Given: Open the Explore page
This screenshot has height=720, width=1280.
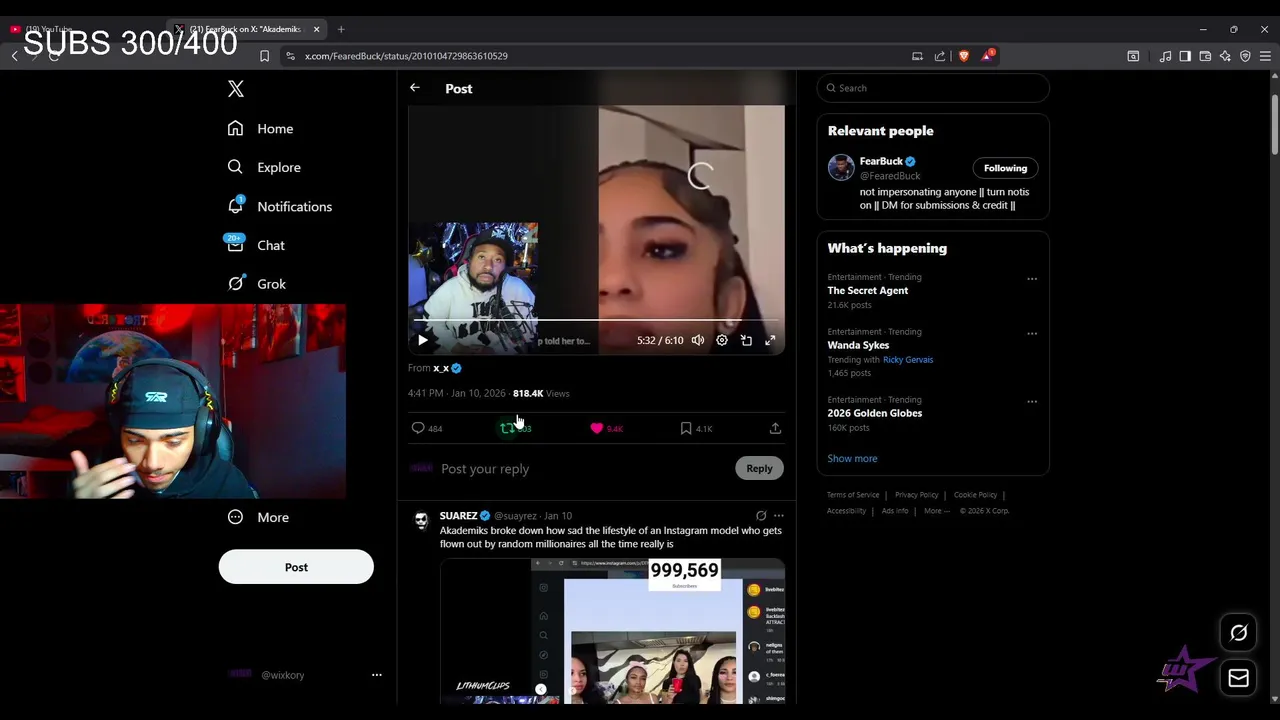Looking at the screenshot, I should tap(263, 167).
